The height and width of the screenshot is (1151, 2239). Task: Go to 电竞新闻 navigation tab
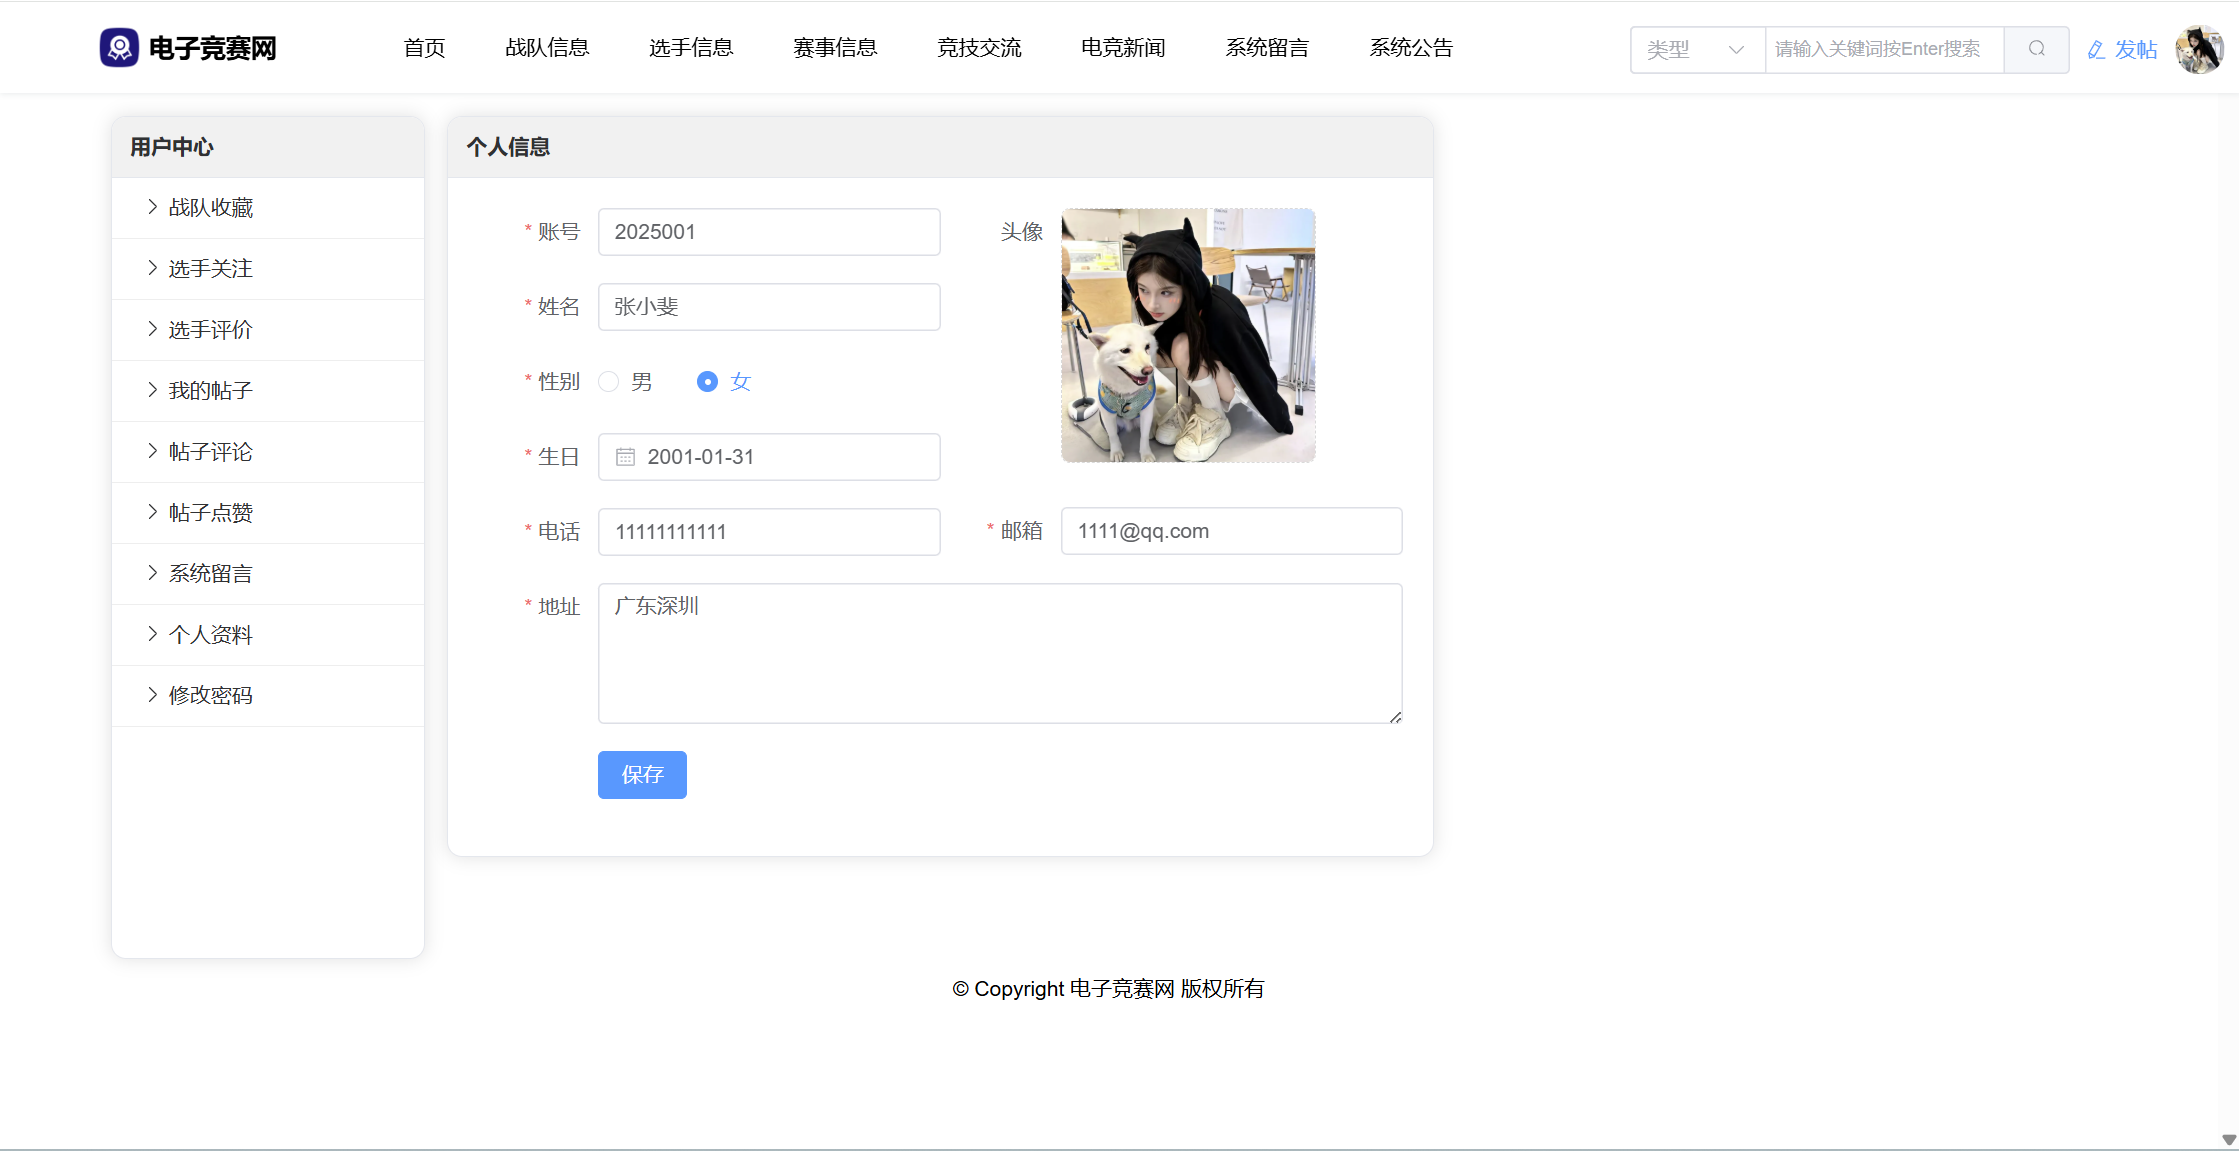pyautogui.click(x=1122, y=48)
